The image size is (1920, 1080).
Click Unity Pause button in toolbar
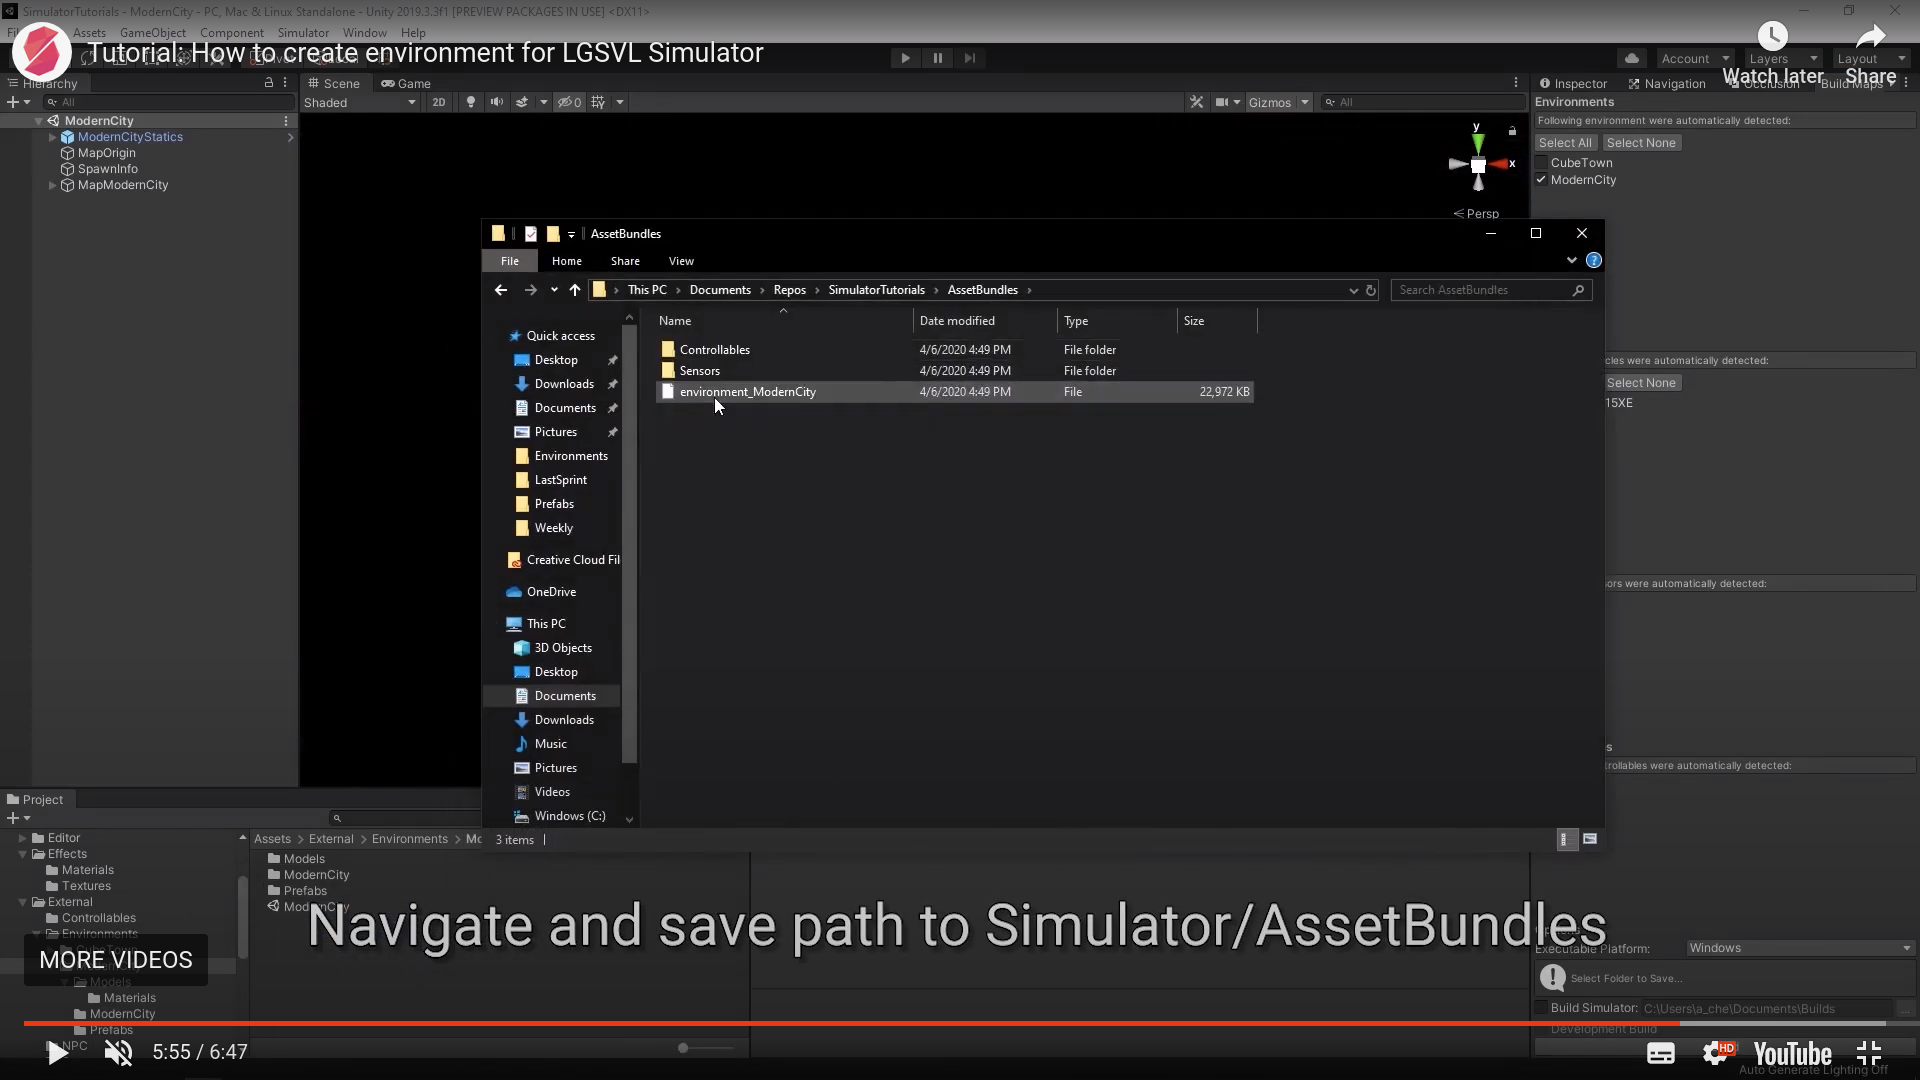click(937, 58)
